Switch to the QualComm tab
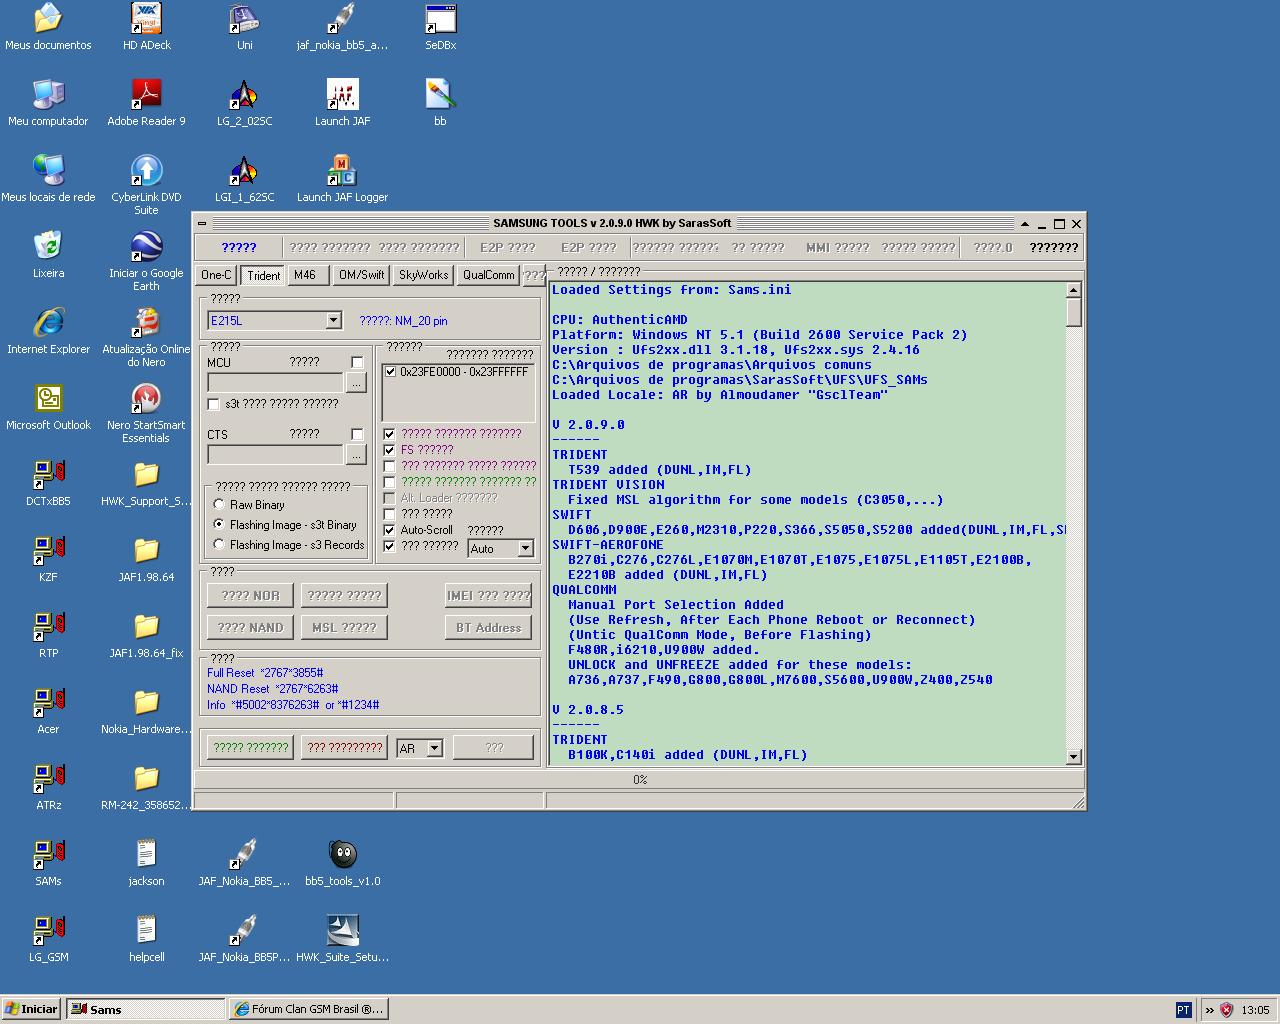The image size is (1280, 1024). point(488,275)
